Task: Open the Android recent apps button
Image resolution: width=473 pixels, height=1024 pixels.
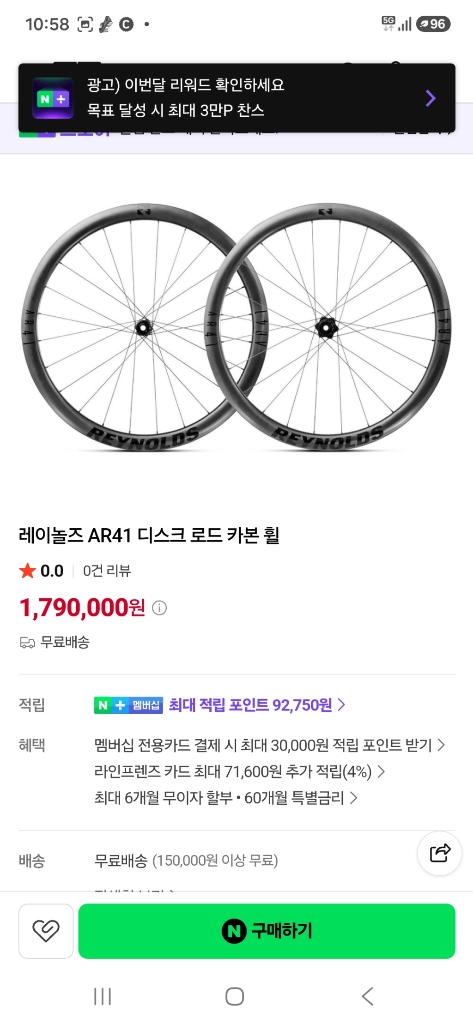Action: pyautogui.click(x=103, y=996)
